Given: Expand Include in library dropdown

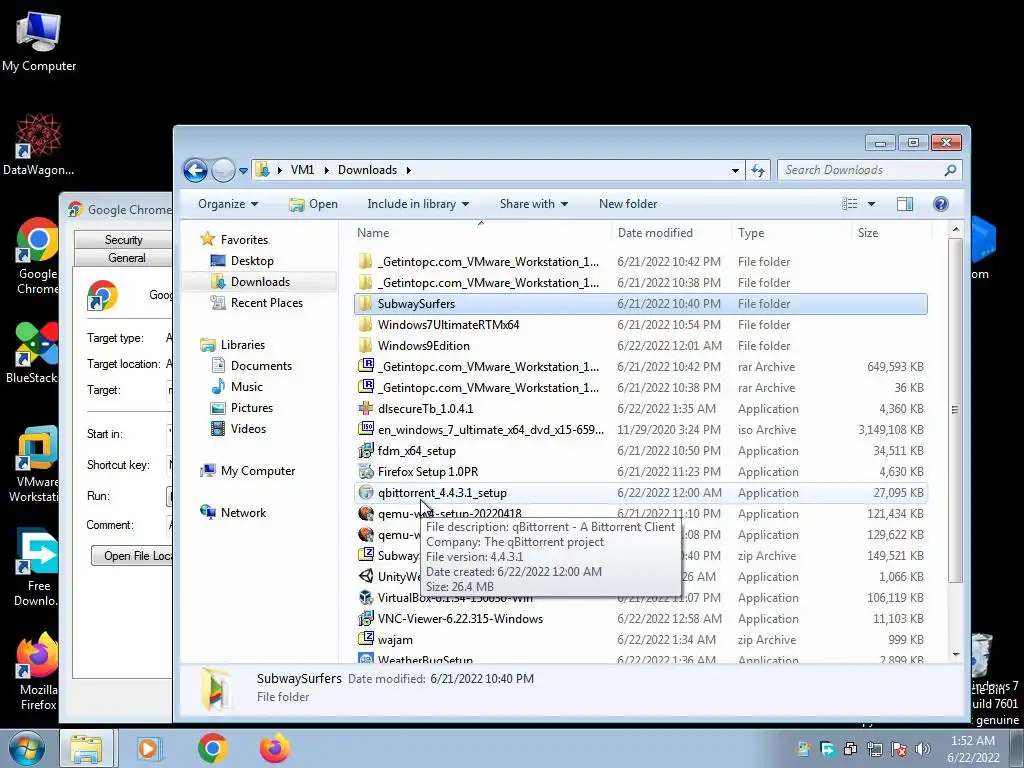Looking at the screenshot, I should pos(418,204).
